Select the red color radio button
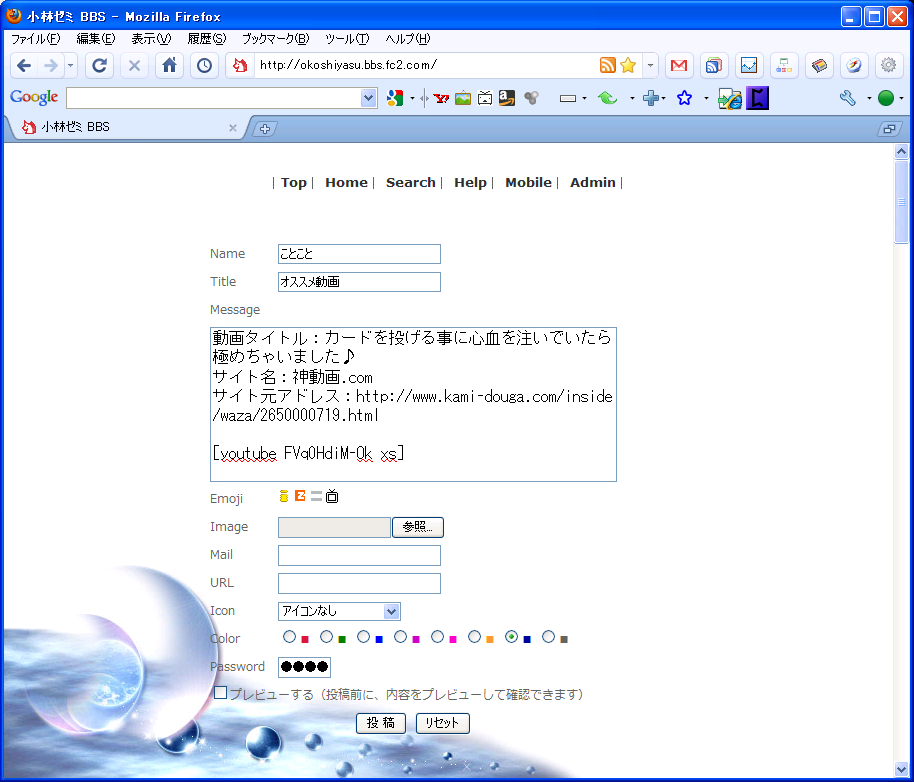Image resolution: width=914 pixels, height=782 pixels. pos(290,637)
